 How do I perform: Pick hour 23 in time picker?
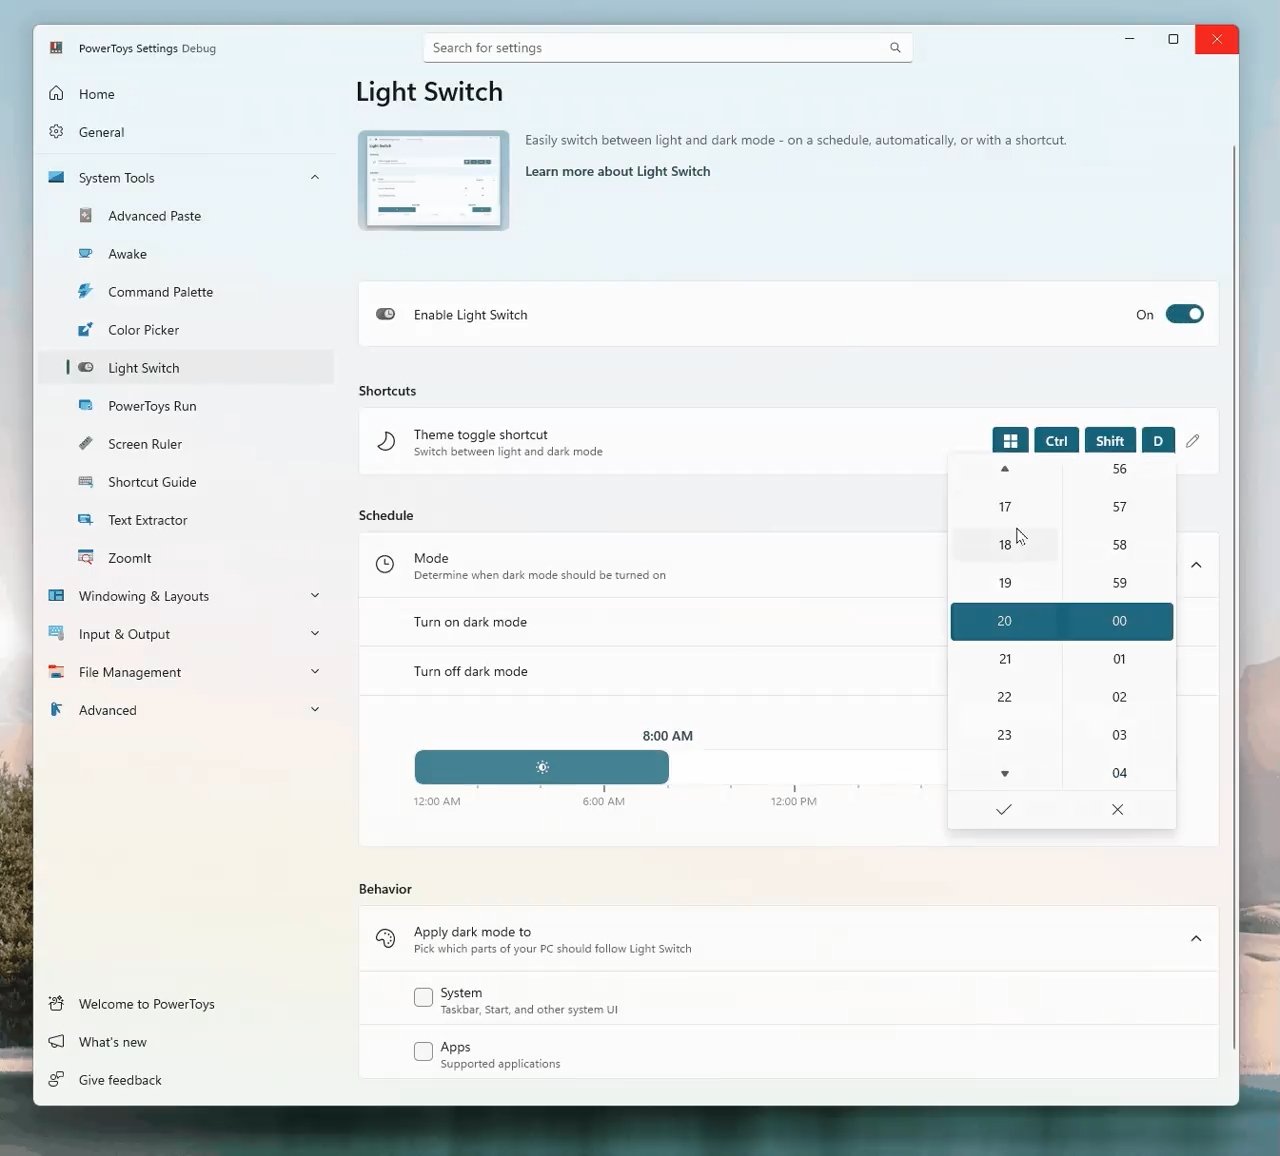(x=1005, y=735)
